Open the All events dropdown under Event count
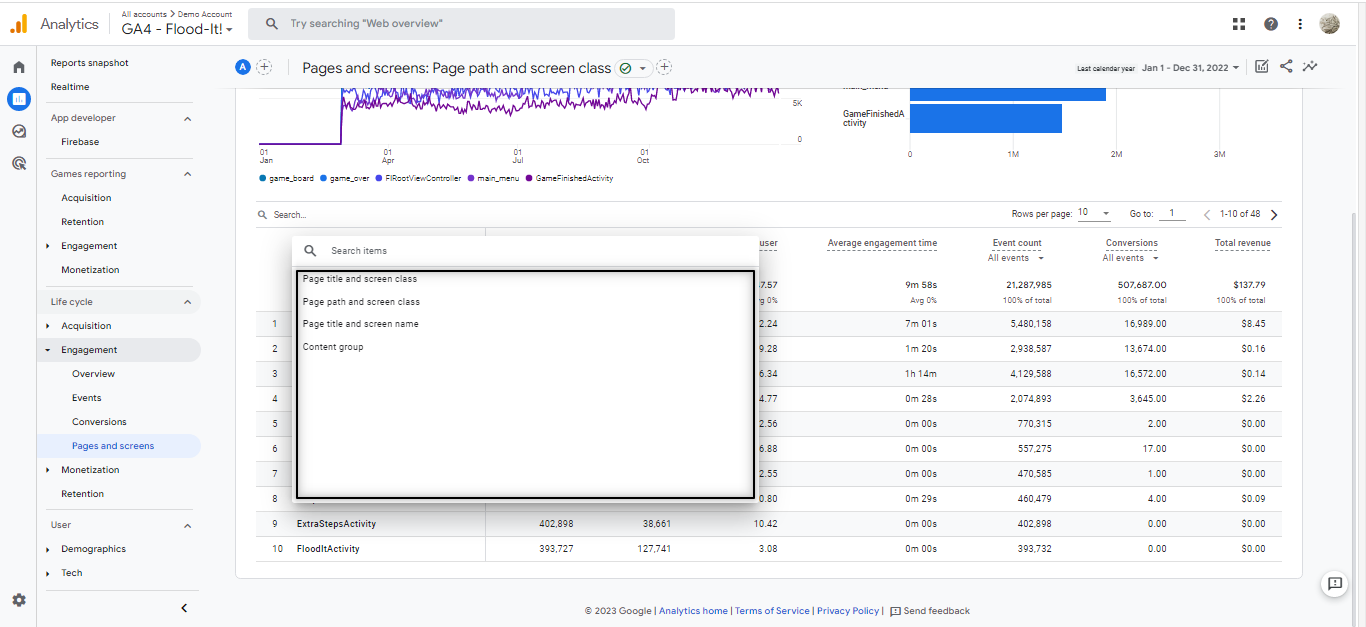The image size is (1366, 627). click(x=1017, y=258)
